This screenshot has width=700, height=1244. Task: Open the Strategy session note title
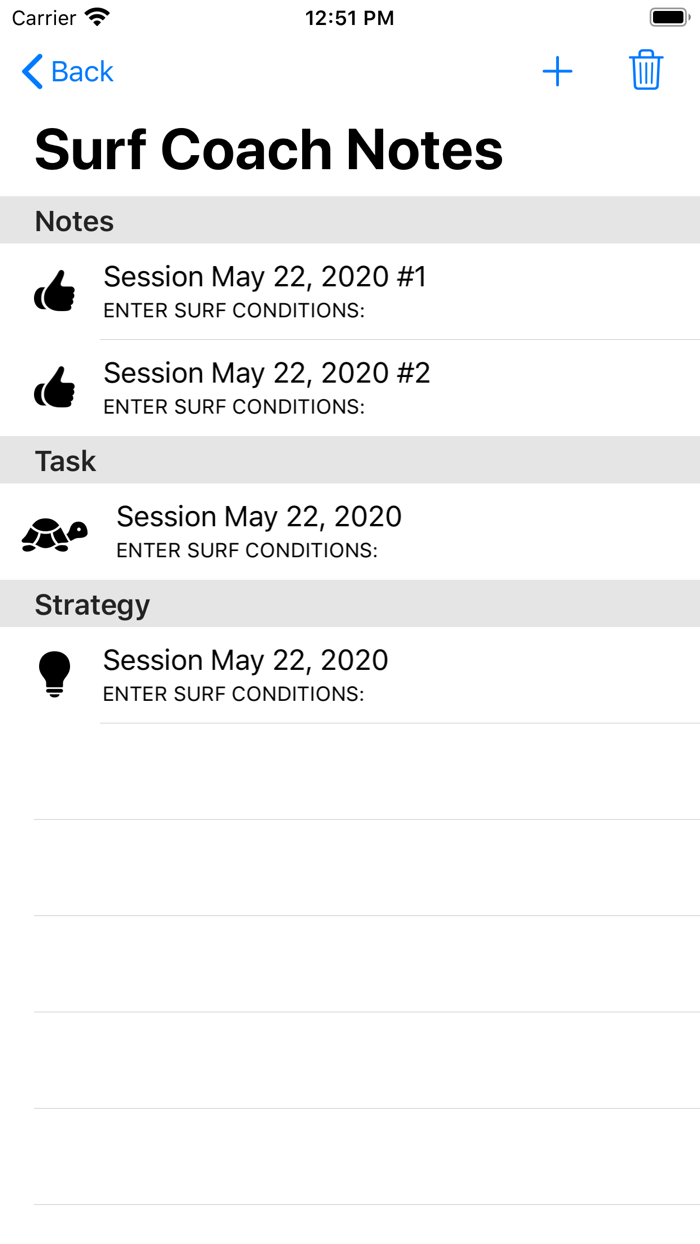[x=246, y=660]
